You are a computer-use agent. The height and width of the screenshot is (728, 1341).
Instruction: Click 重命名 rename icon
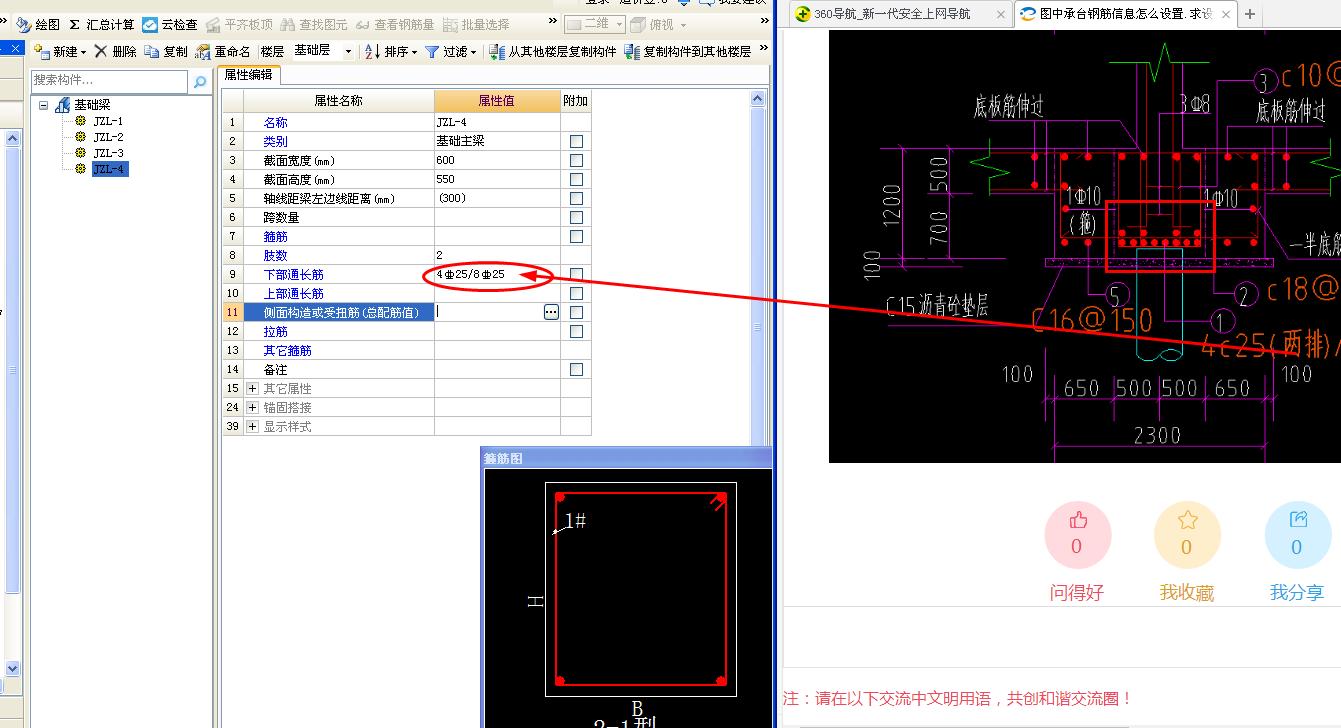click(x=203, y=52)
